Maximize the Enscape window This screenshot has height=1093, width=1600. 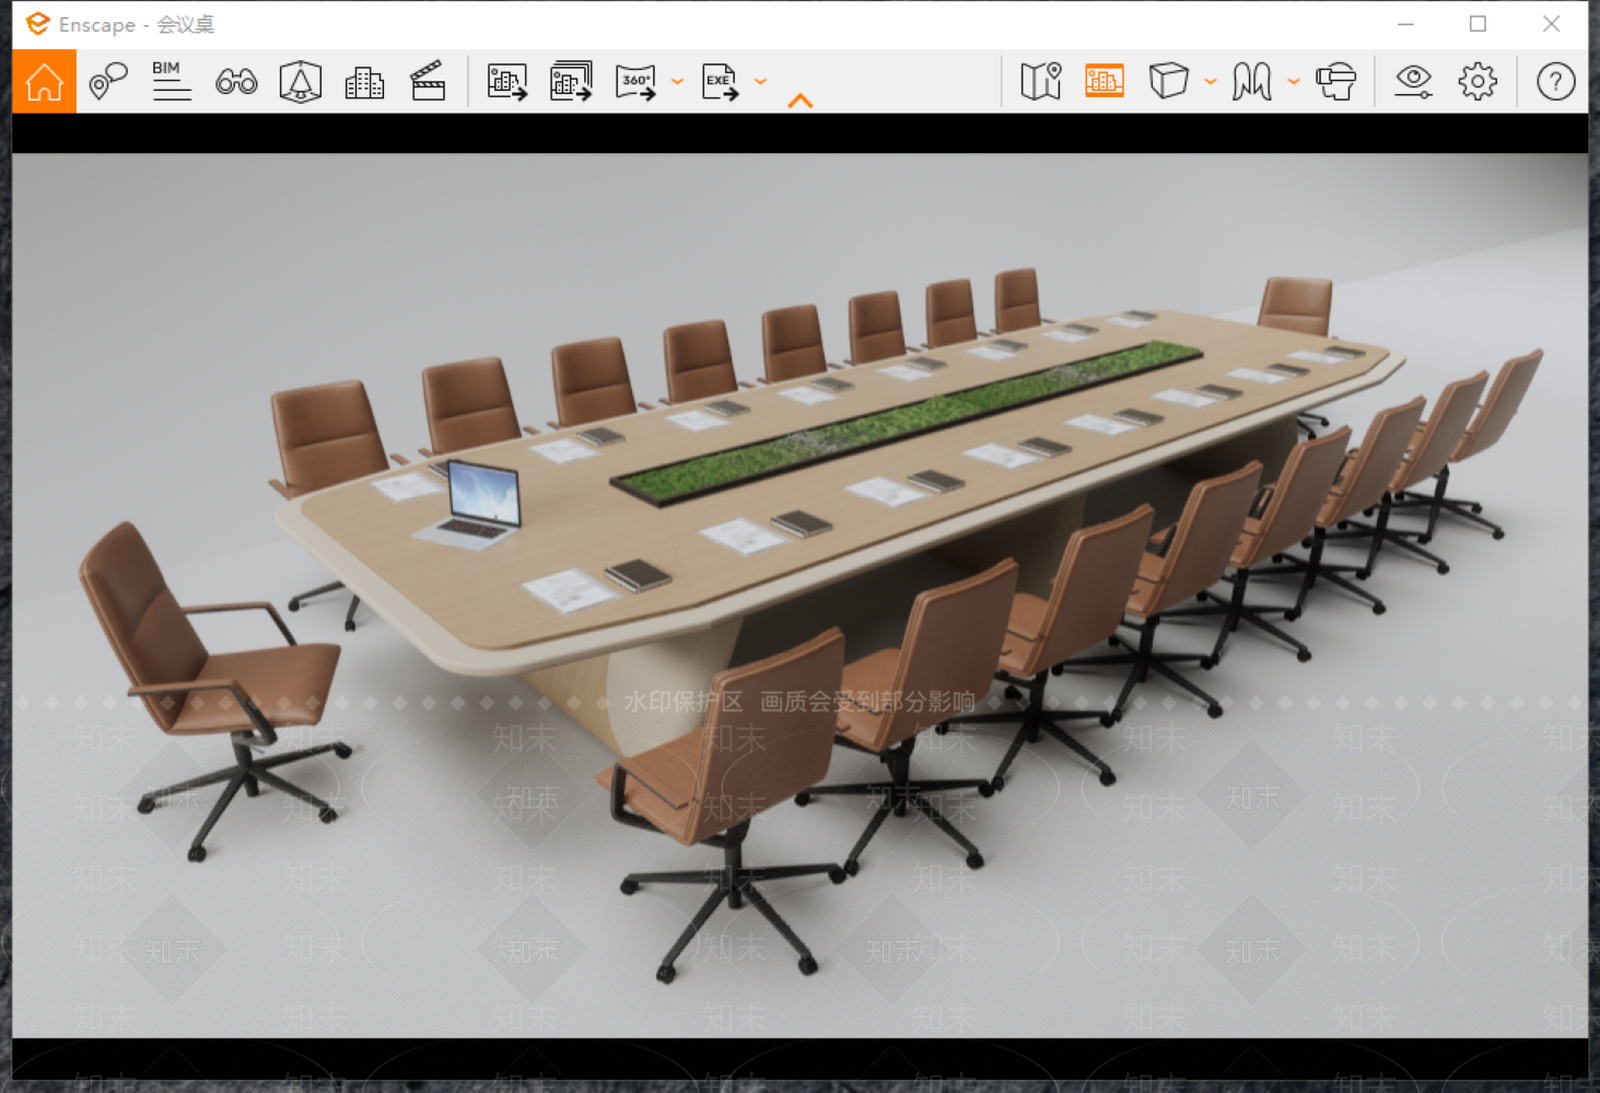[1478, 24]
